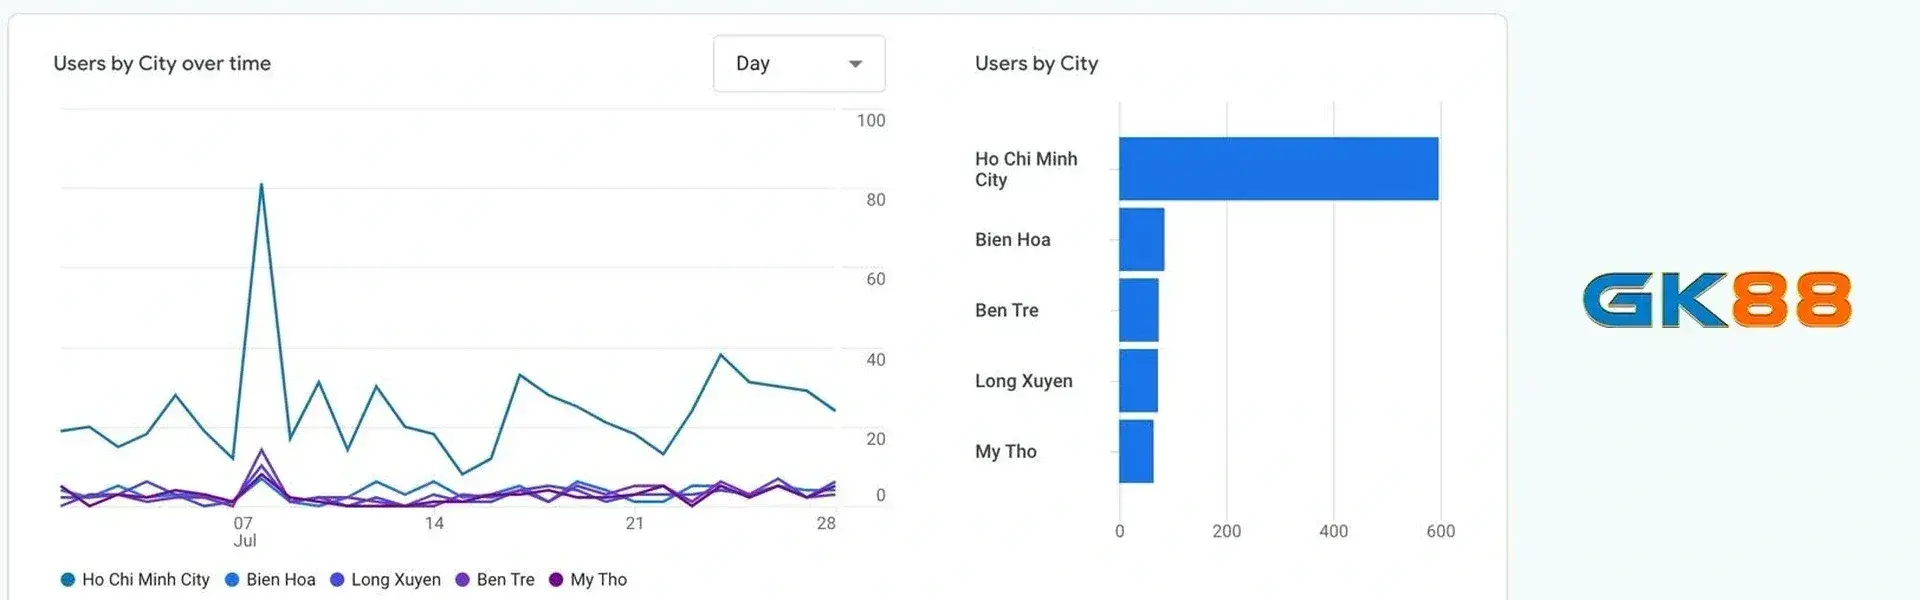
Task: Click the 21 date axis label
Action: [635, 523]
